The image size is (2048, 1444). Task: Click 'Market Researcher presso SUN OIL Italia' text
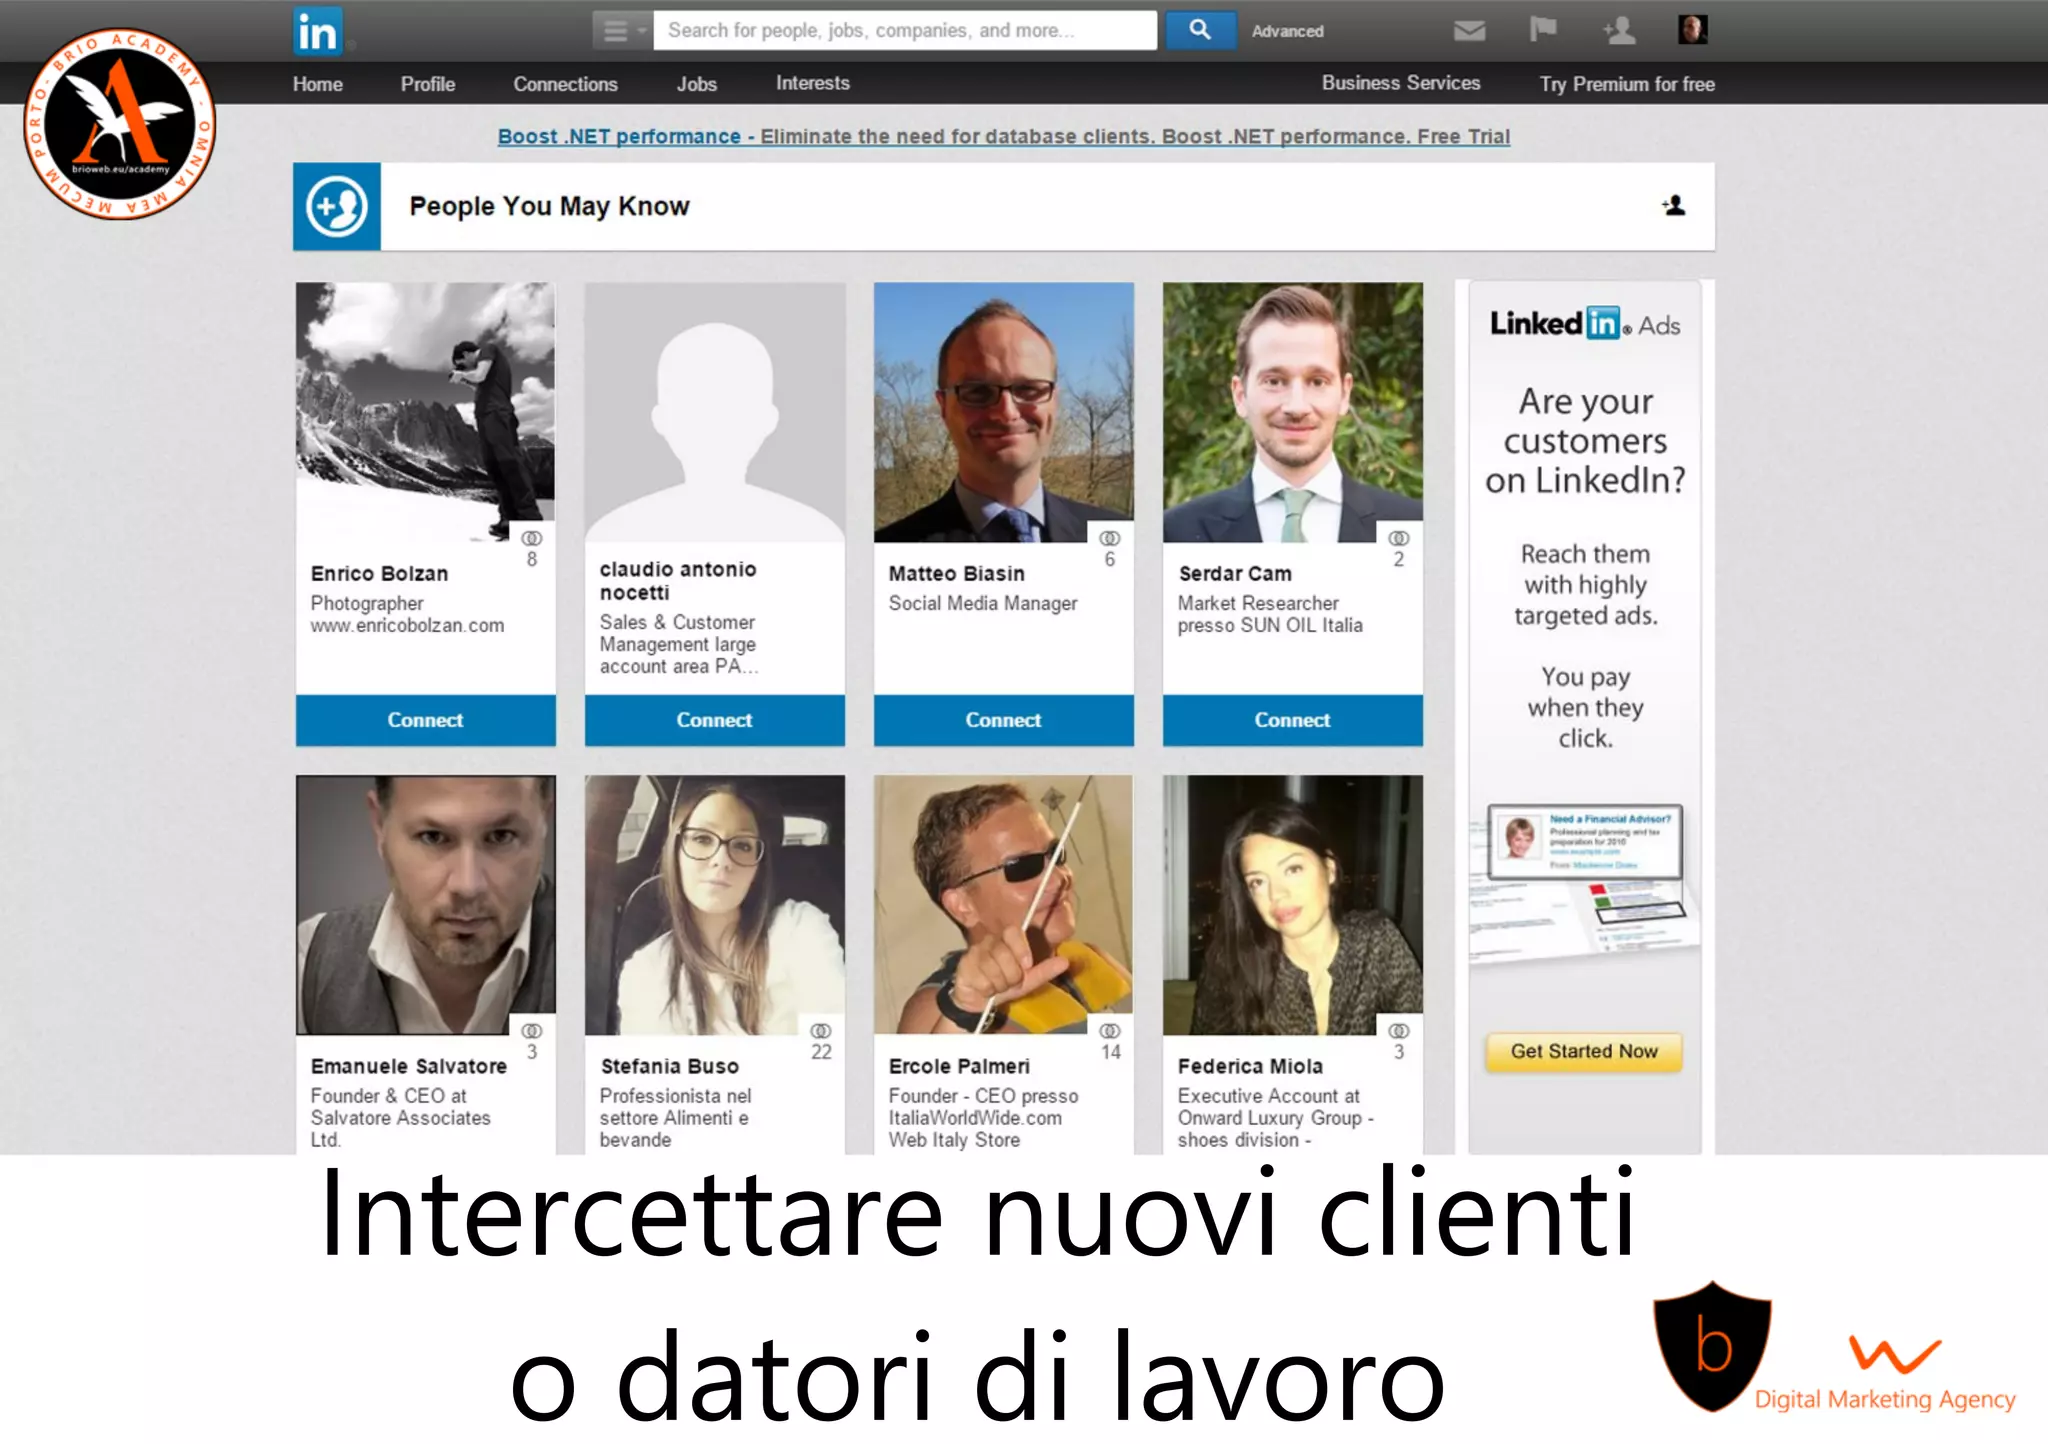point(1269,614)
